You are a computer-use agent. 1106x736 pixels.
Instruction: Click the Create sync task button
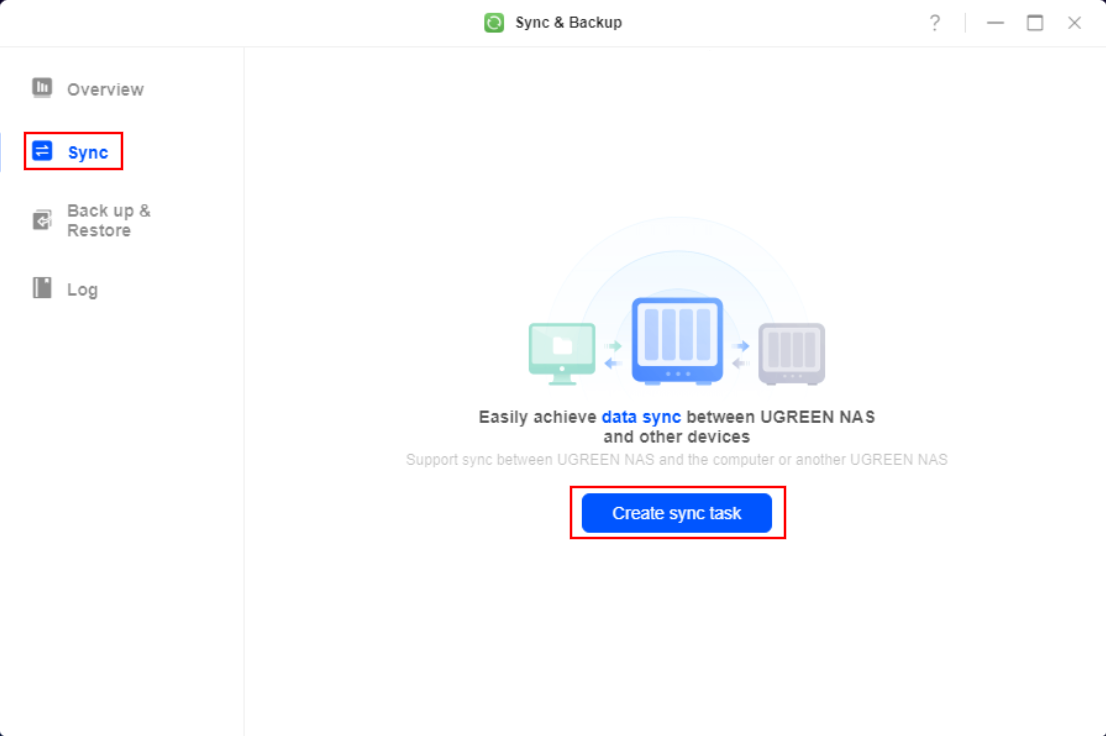pyautogui.click(x=676, y=513)
